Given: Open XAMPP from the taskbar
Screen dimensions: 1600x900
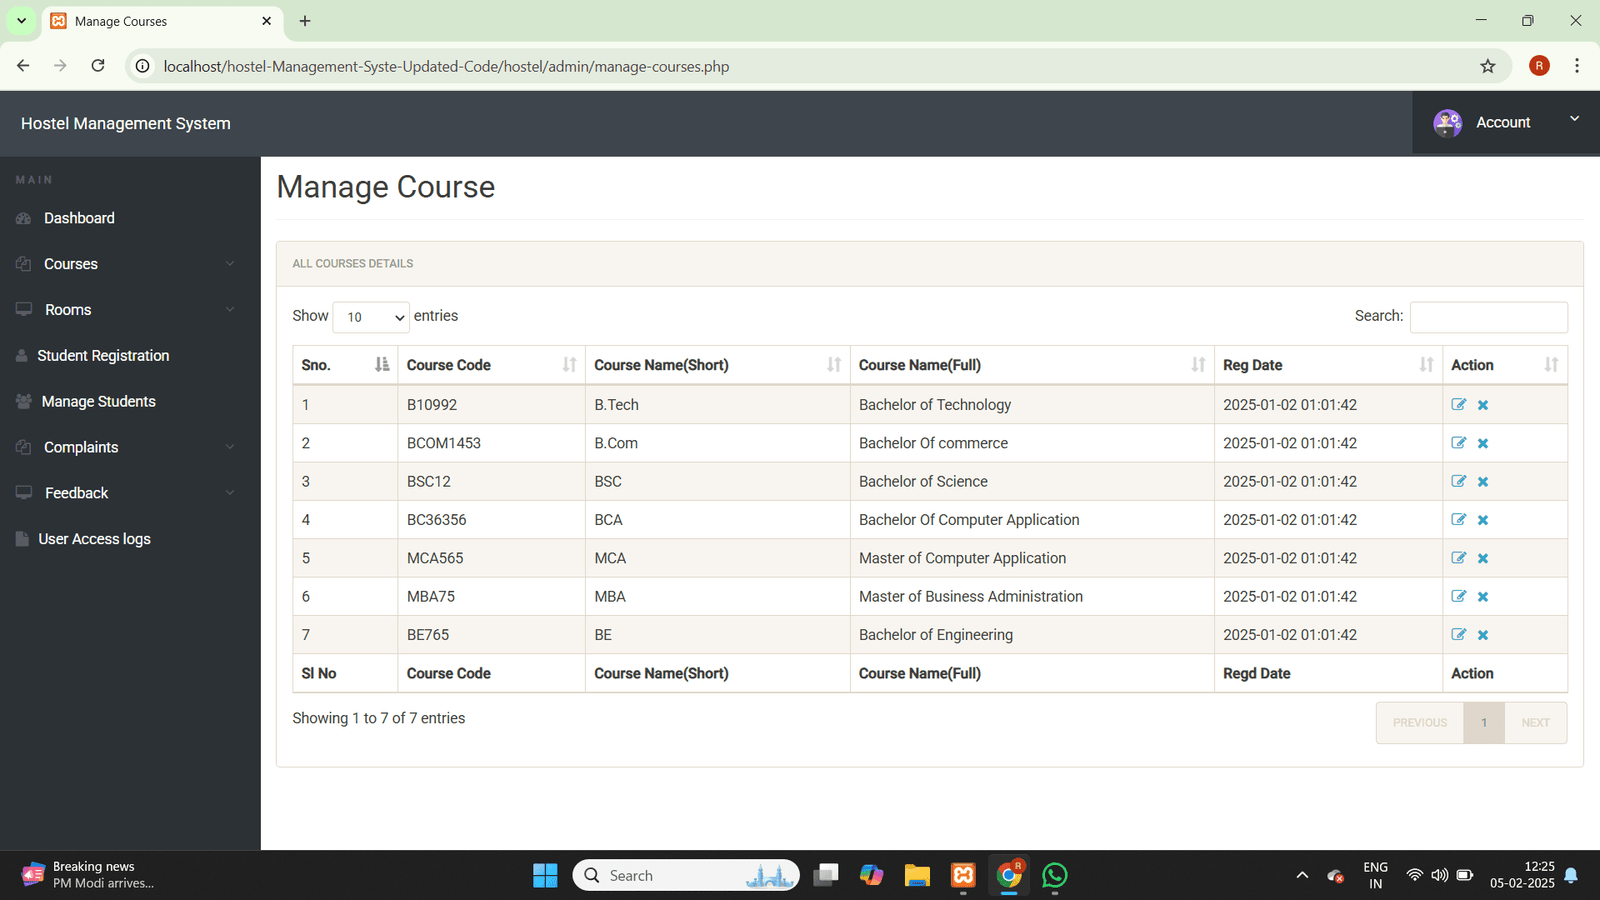Looking at the screenshot, I should pyautogui.click(x=963, y=875).
